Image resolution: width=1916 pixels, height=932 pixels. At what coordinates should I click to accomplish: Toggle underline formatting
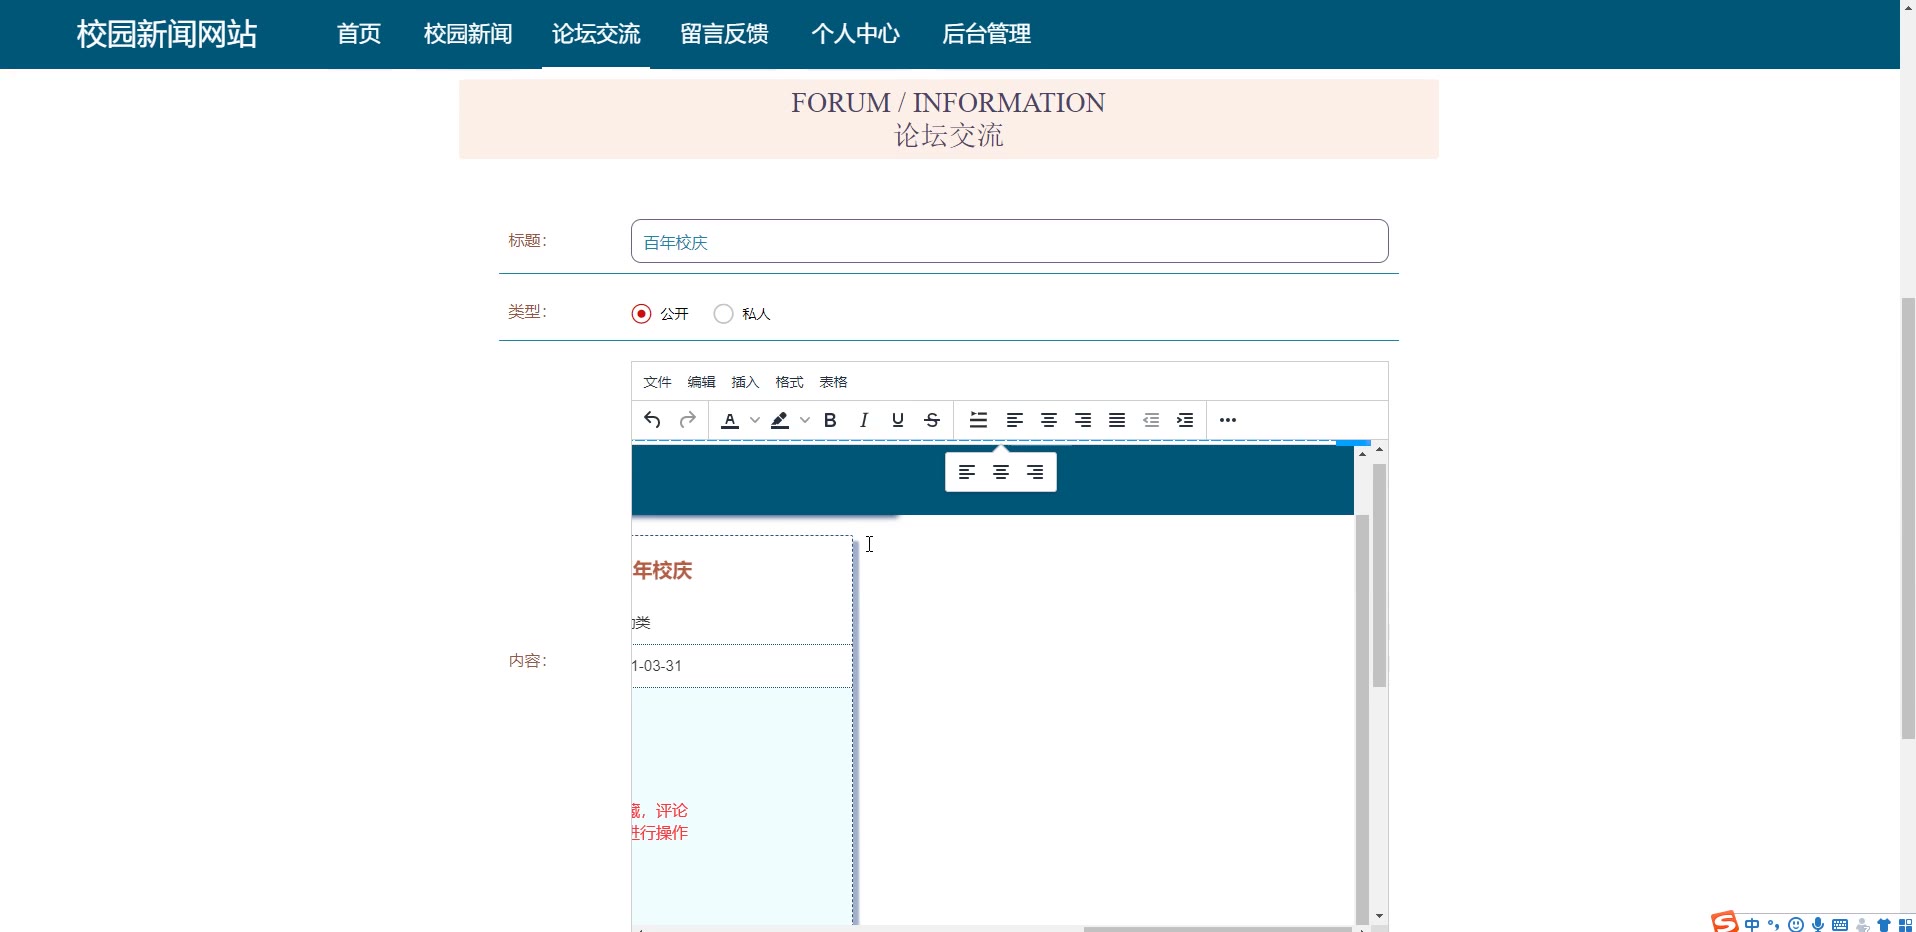(898, 420)
